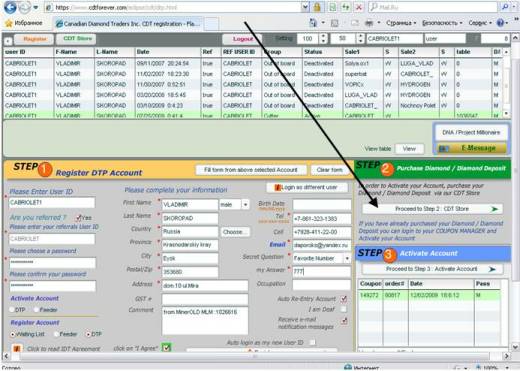Toggle Receive e-mail notification checkbox
Image resolution: width=520 pixels, height=371 pixels.
click(343, 321)
